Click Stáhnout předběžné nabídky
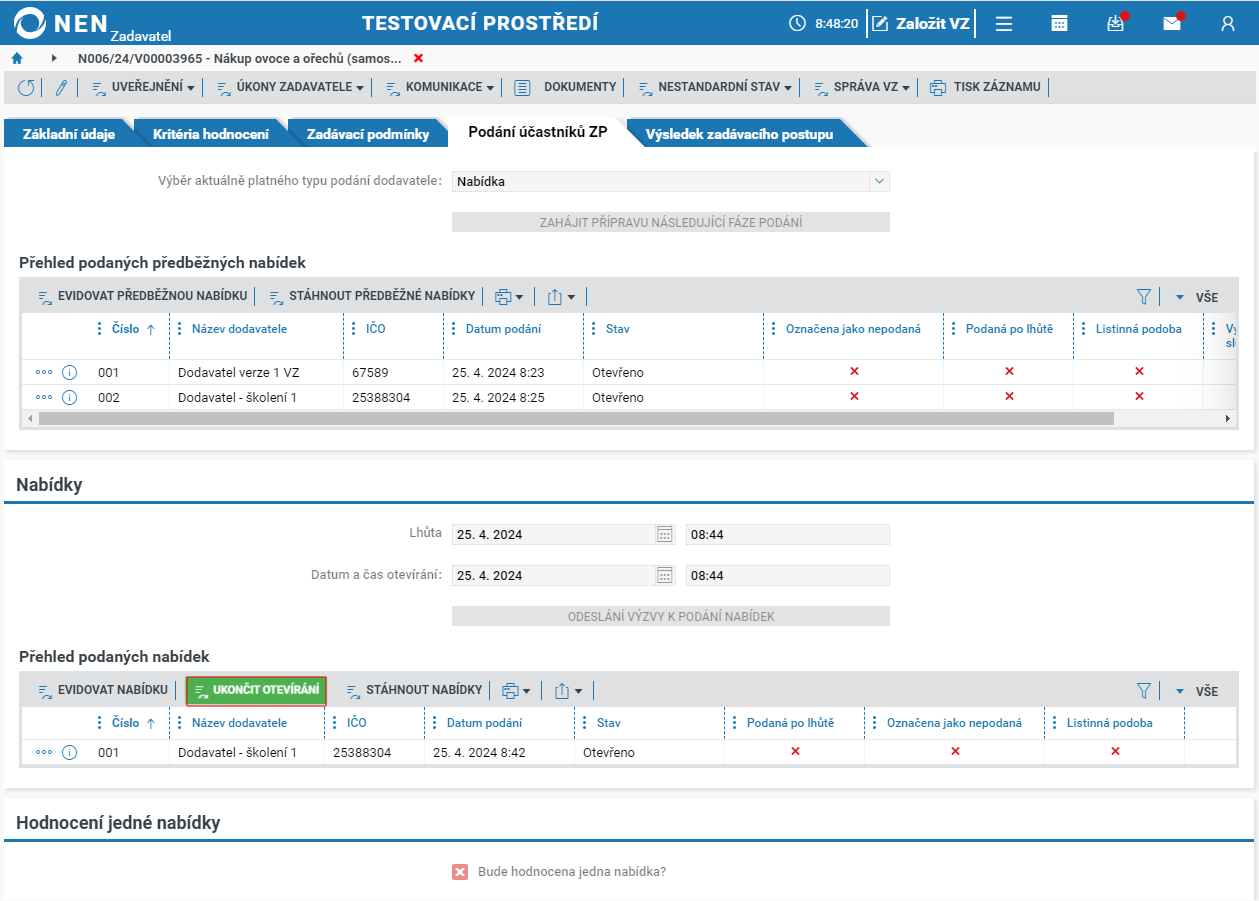 coord(371,296)
